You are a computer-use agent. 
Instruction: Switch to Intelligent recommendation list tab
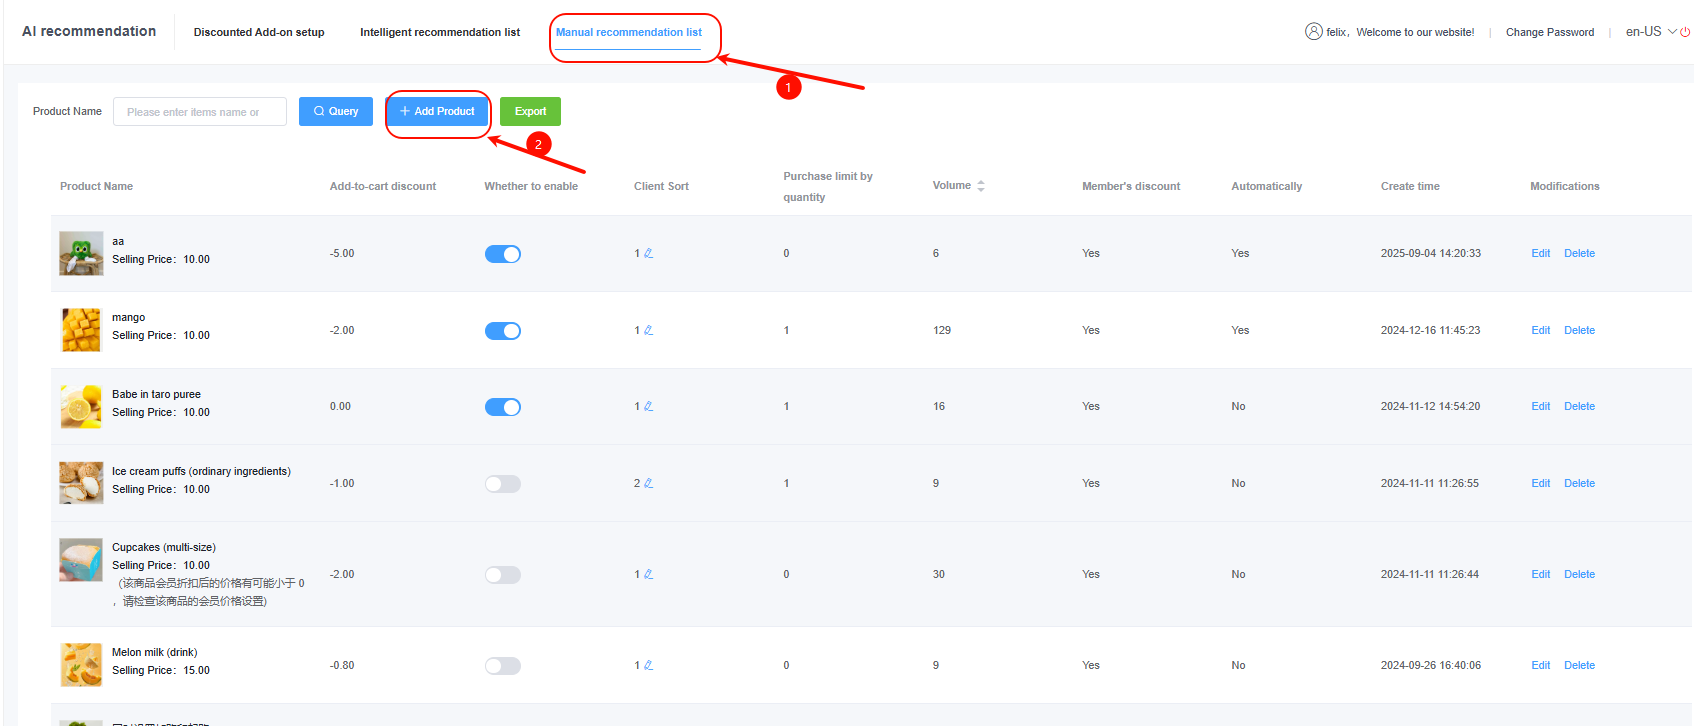pyautogui.click(x=440, y=32)
